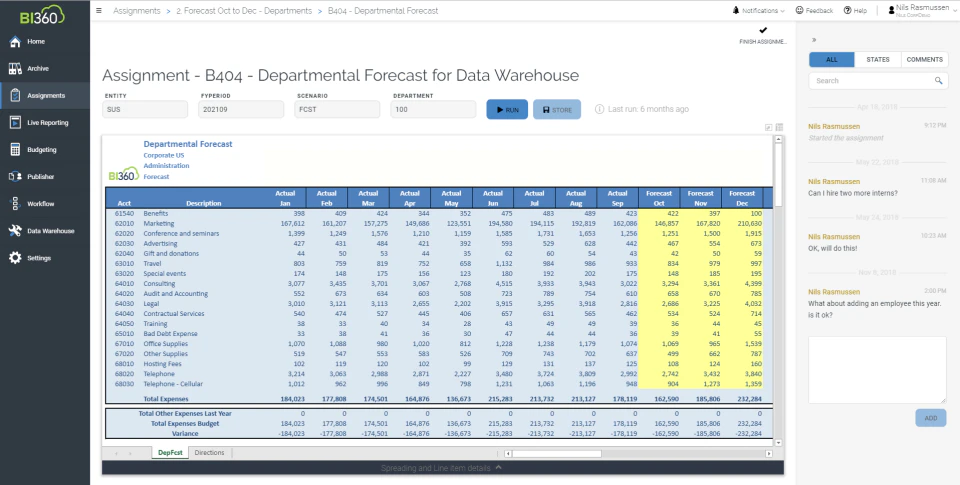
Task: Switch comments filter to States
Action: click(x=877, y=60)
